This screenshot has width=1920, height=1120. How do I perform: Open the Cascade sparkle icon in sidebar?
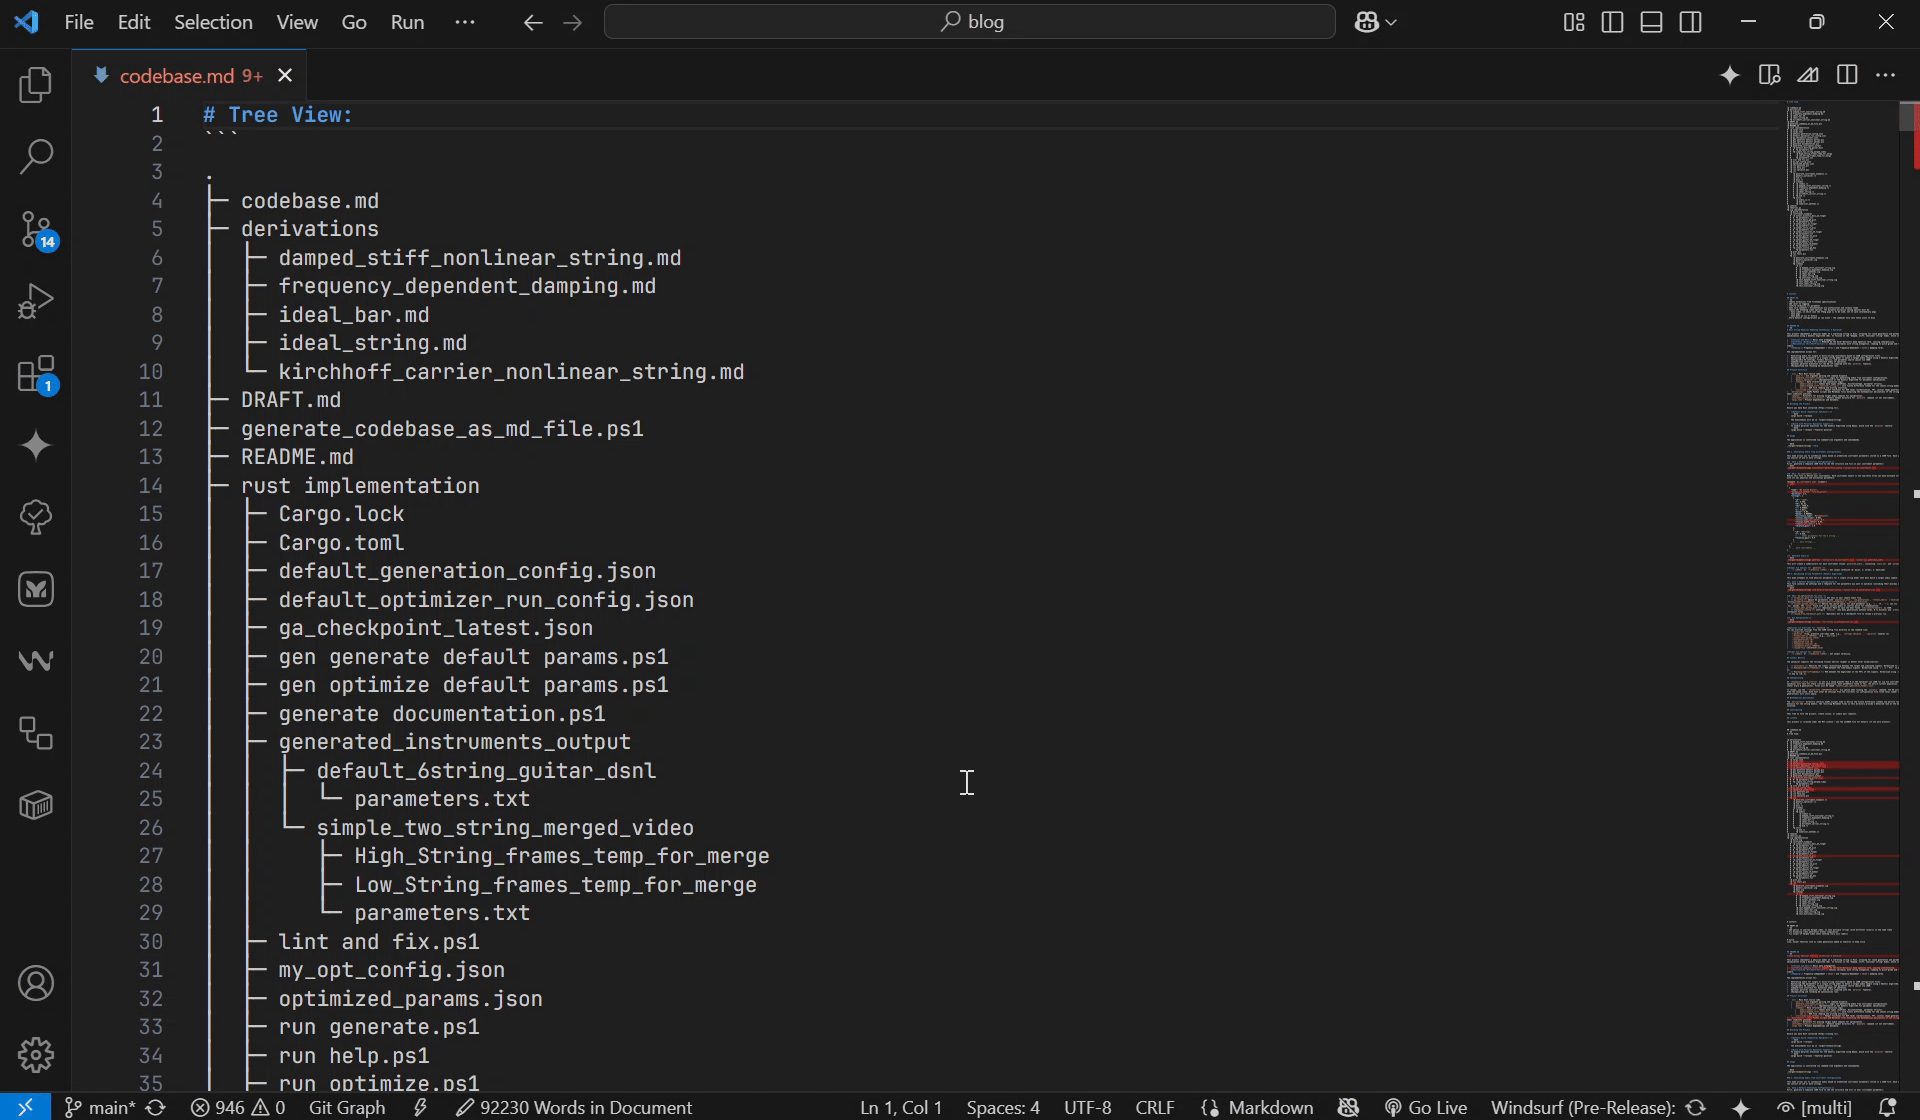[x=36, y=446]
